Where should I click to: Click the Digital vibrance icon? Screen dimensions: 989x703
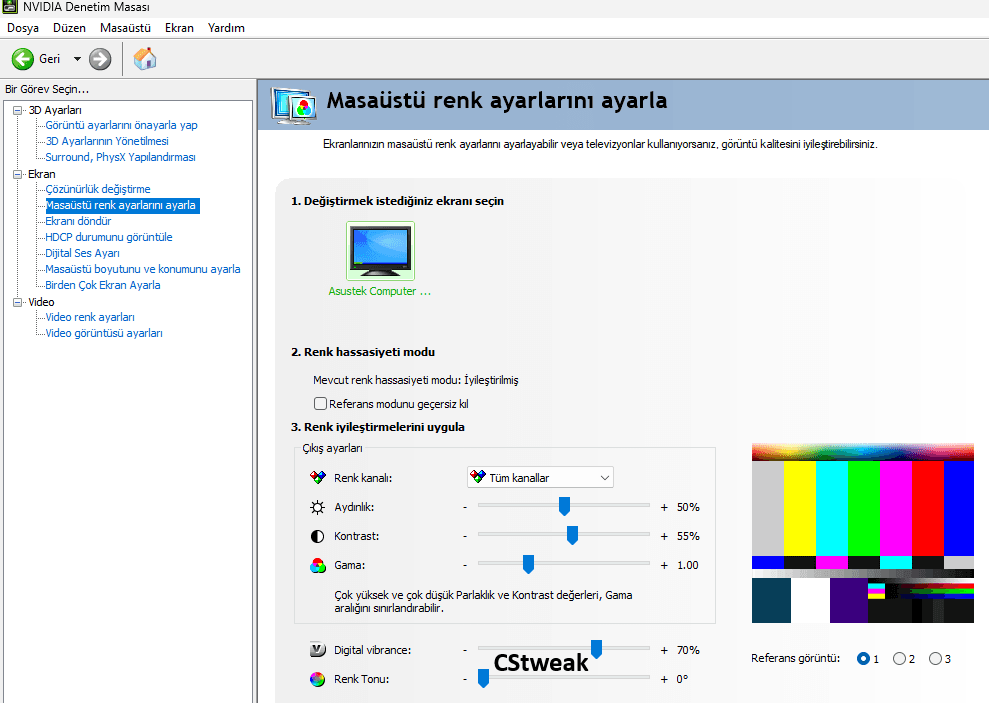(317, 650)
